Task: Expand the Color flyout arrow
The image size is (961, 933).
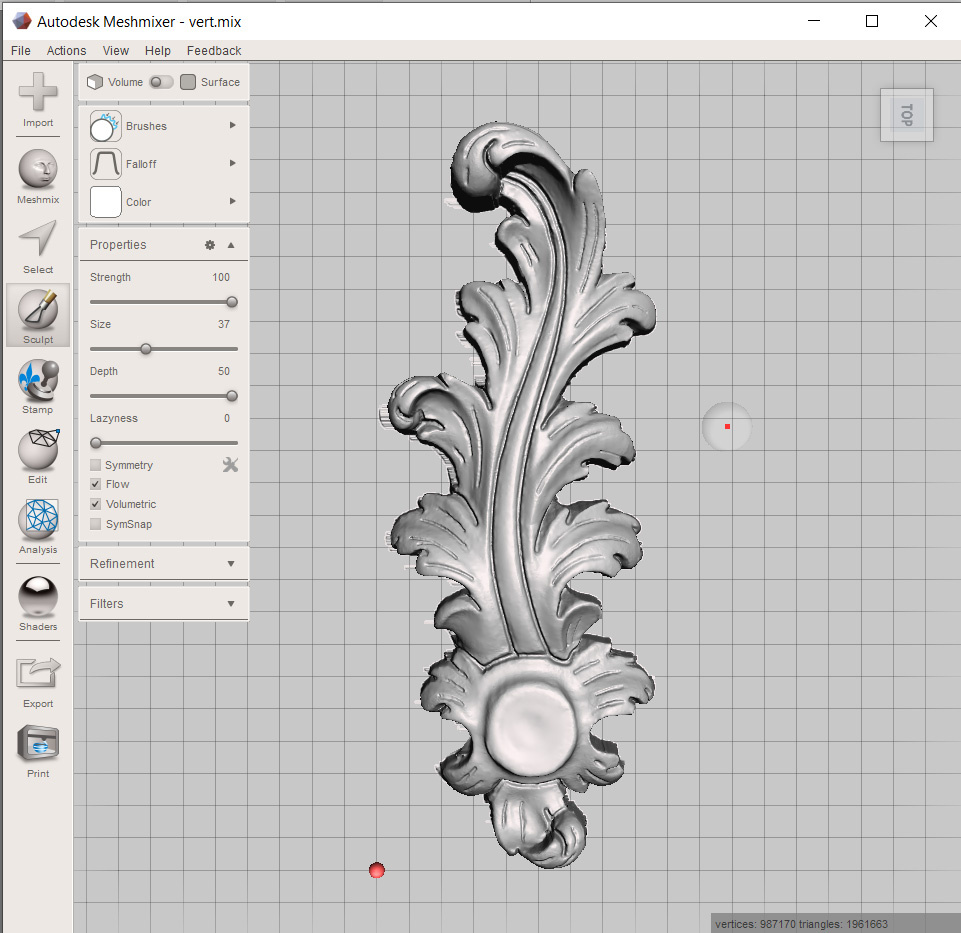Action: pos(232,201)
